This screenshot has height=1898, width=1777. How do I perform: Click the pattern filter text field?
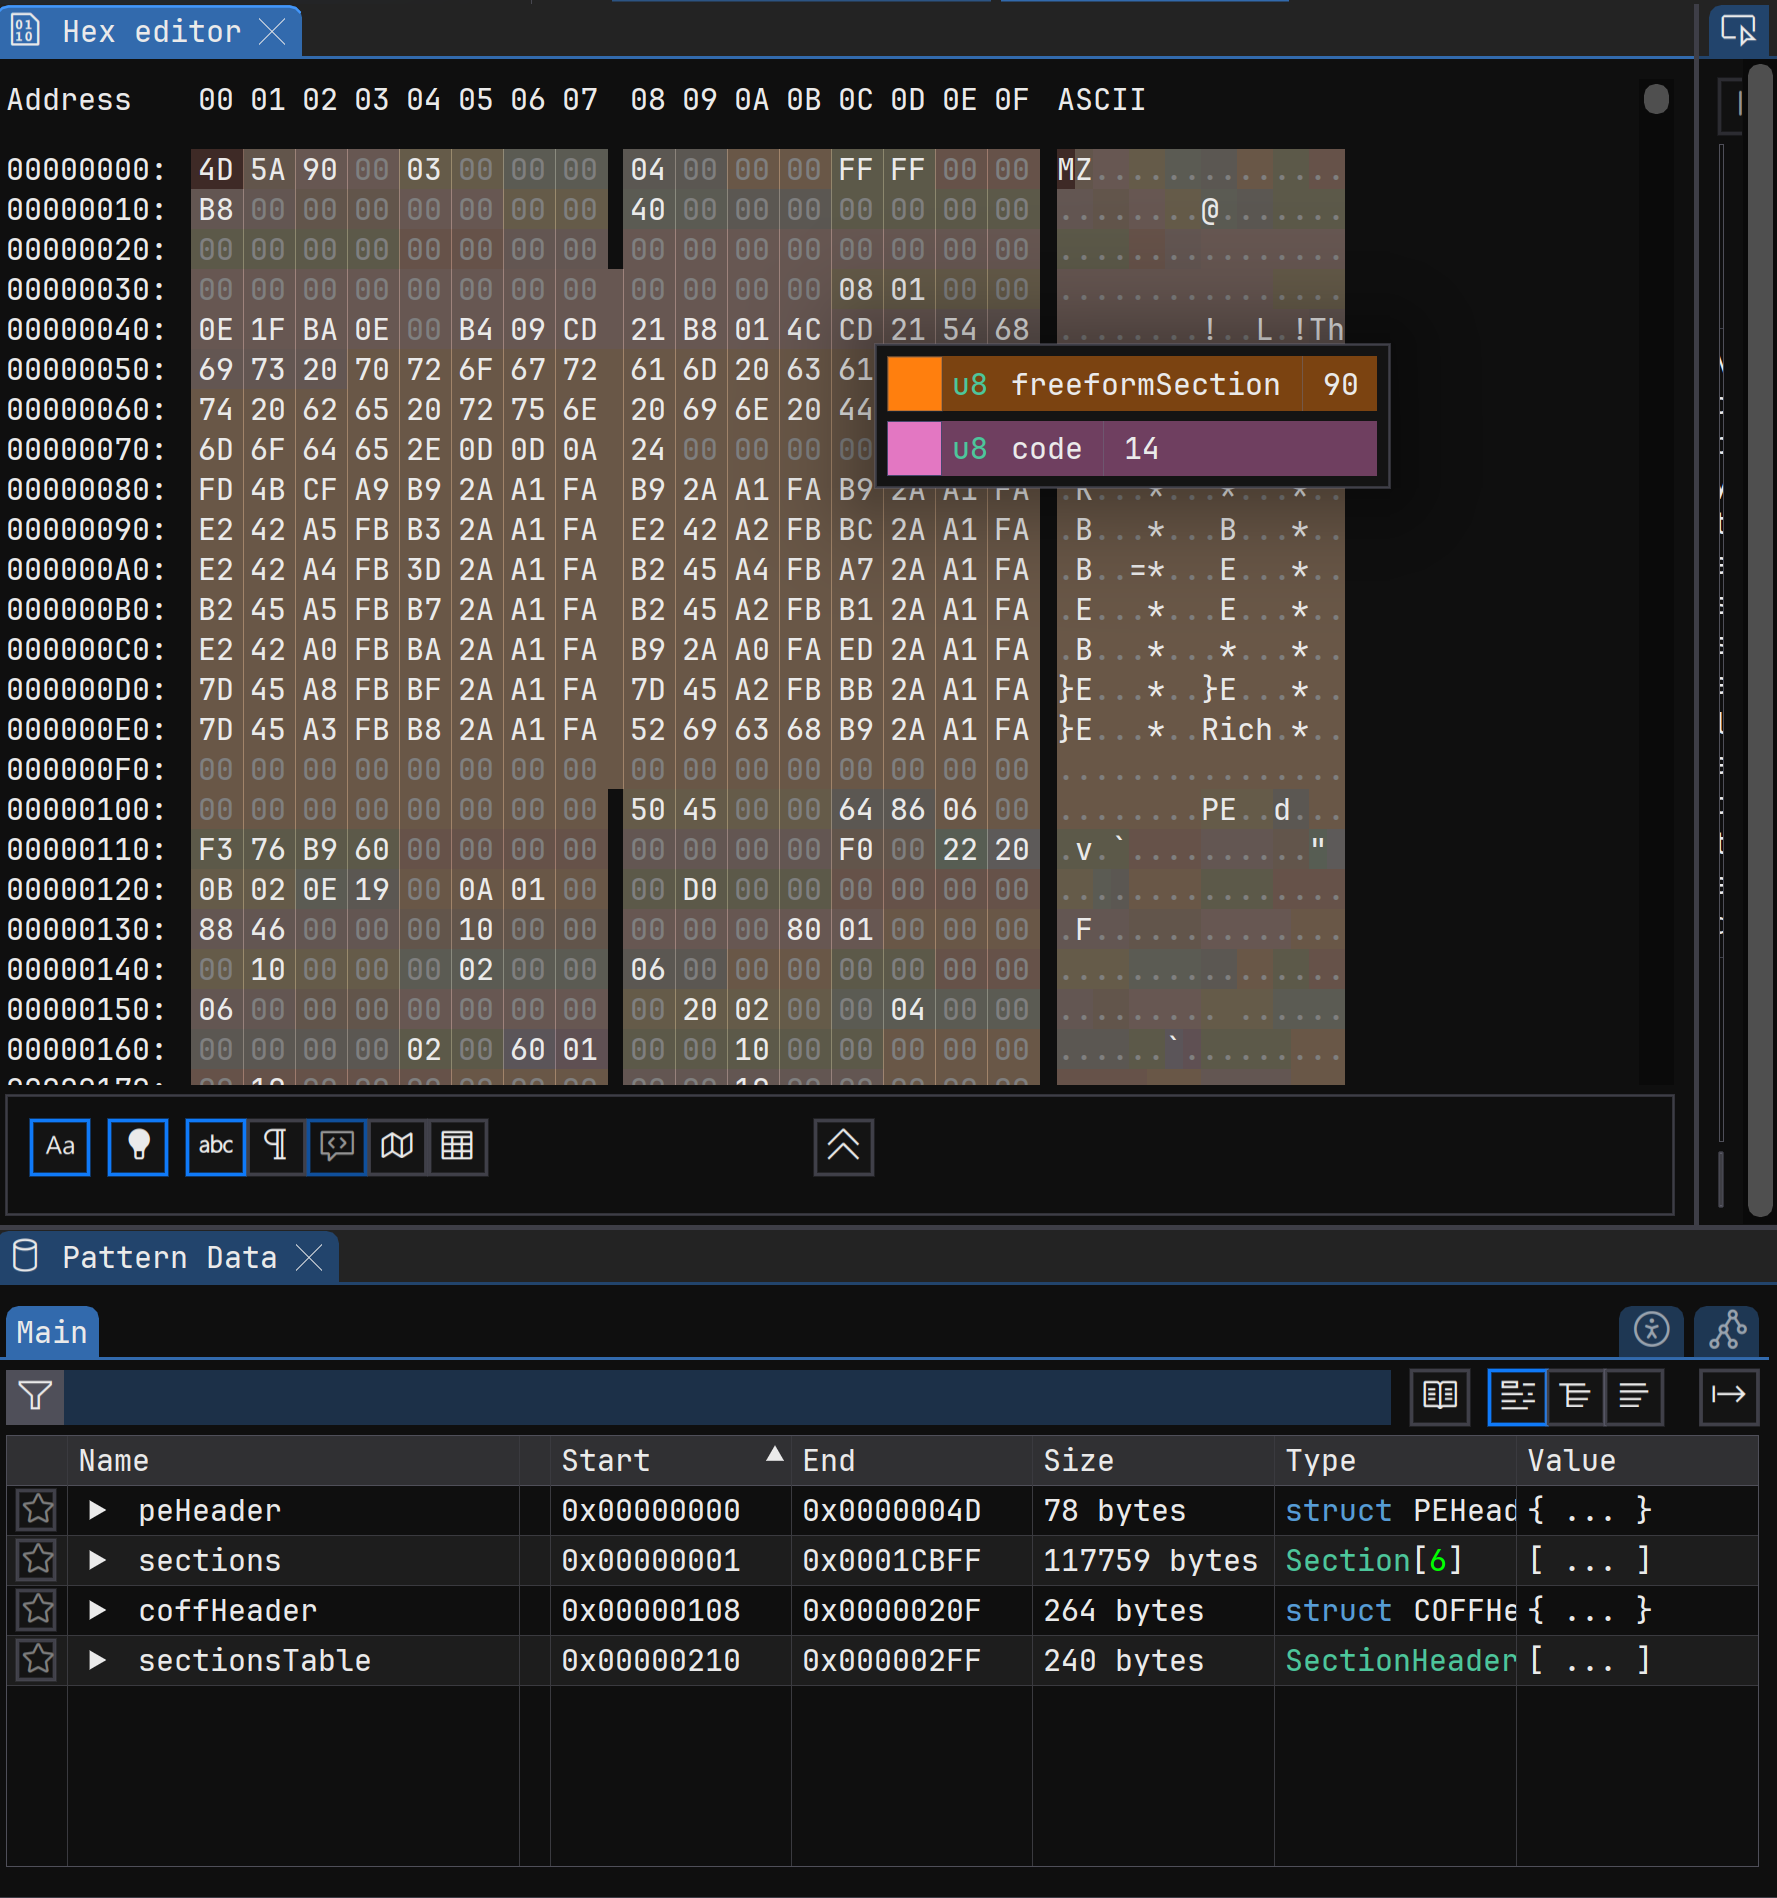(726, 1395)
